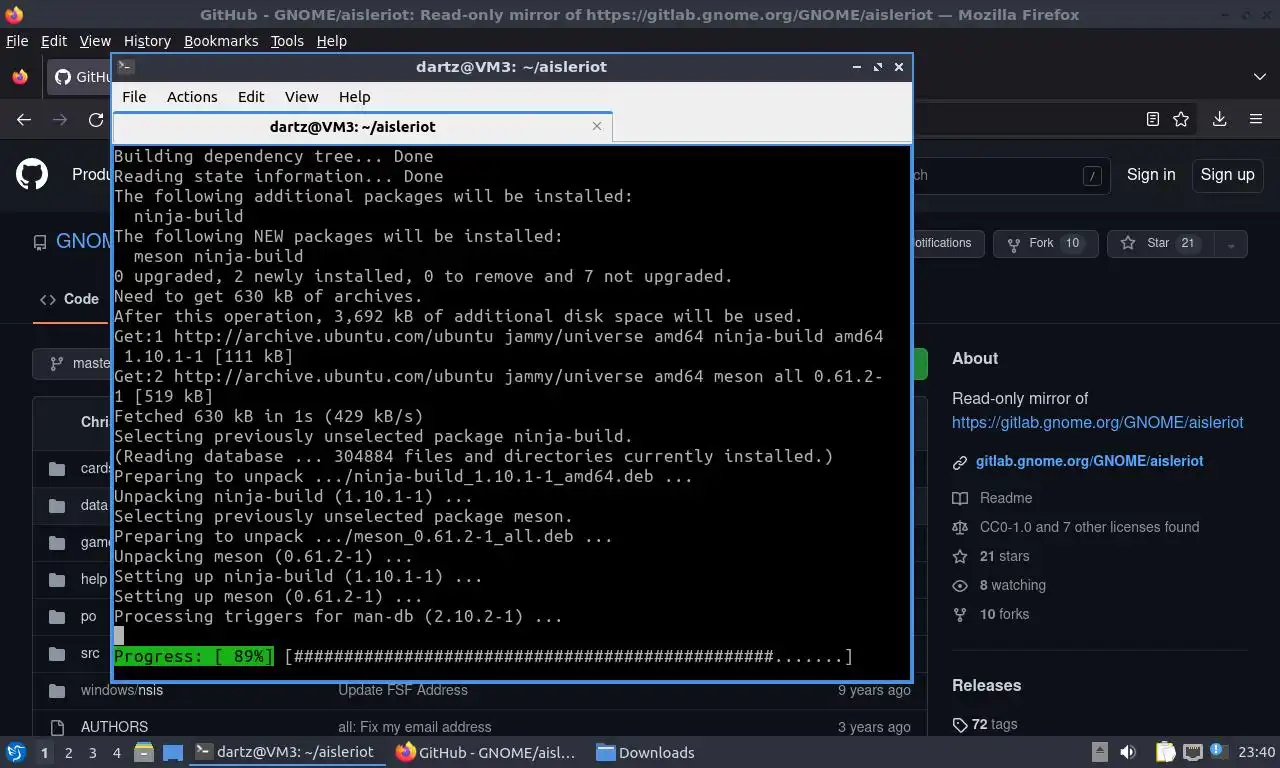Click the all: Fix my email address commit
This screenshot has height=768, width=1280.
[414, 727]
